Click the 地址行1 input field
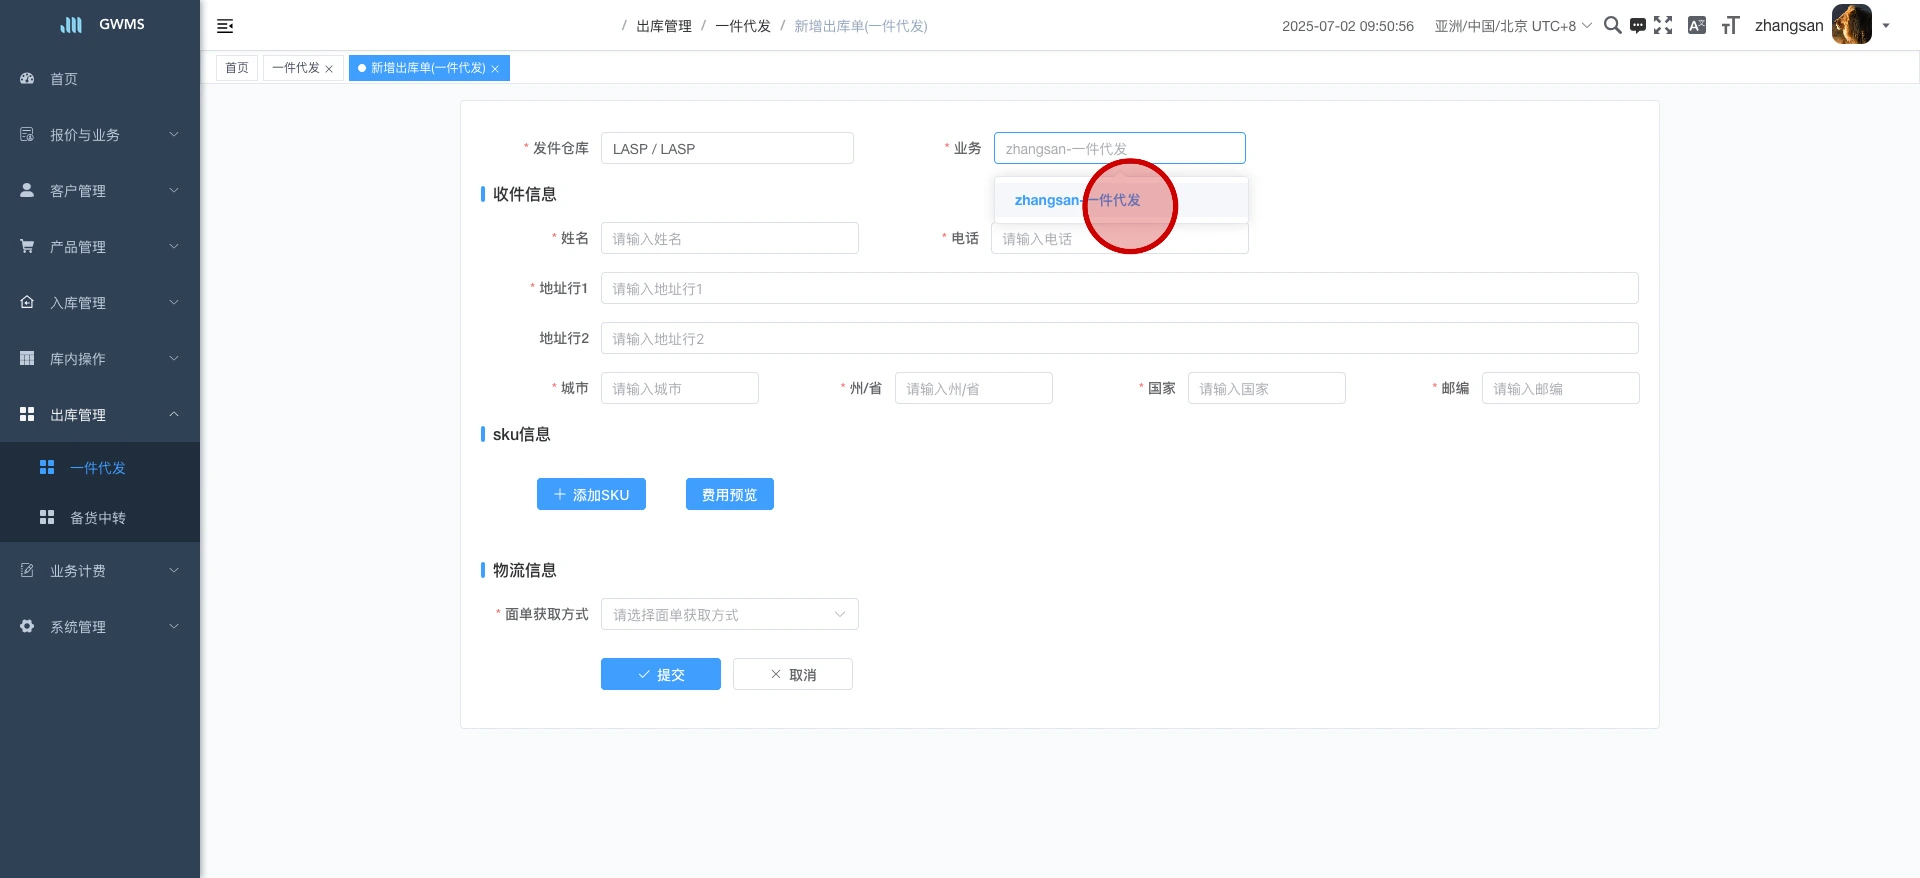The width and height of the screenshot is (1920, 878). pyautogui.click(x=1119, y=288)
